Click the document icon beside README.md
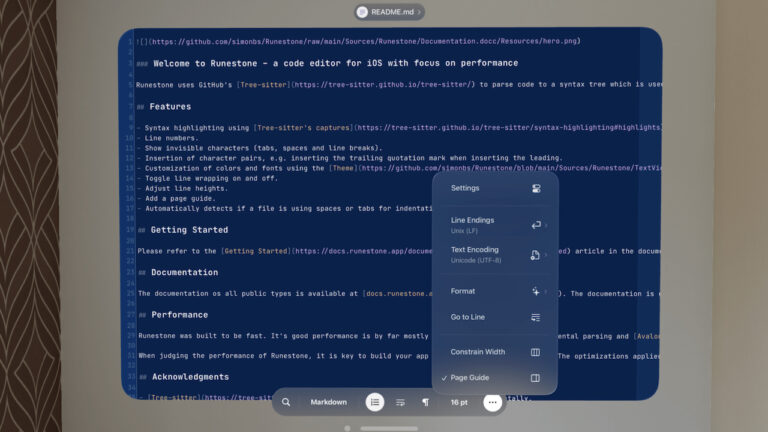 [x=362, y=12]
